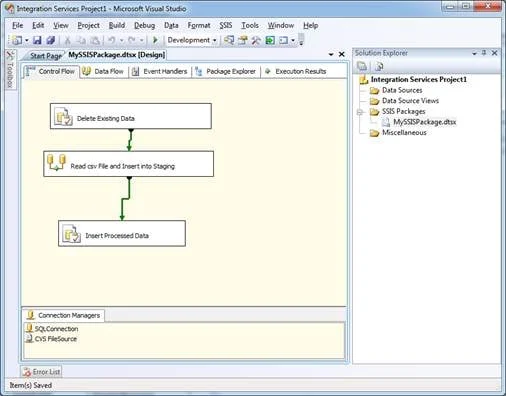Click the Solution Explorer Properties icon
Viewport: 506px width, 396px height.
click(x=362, y=66)
